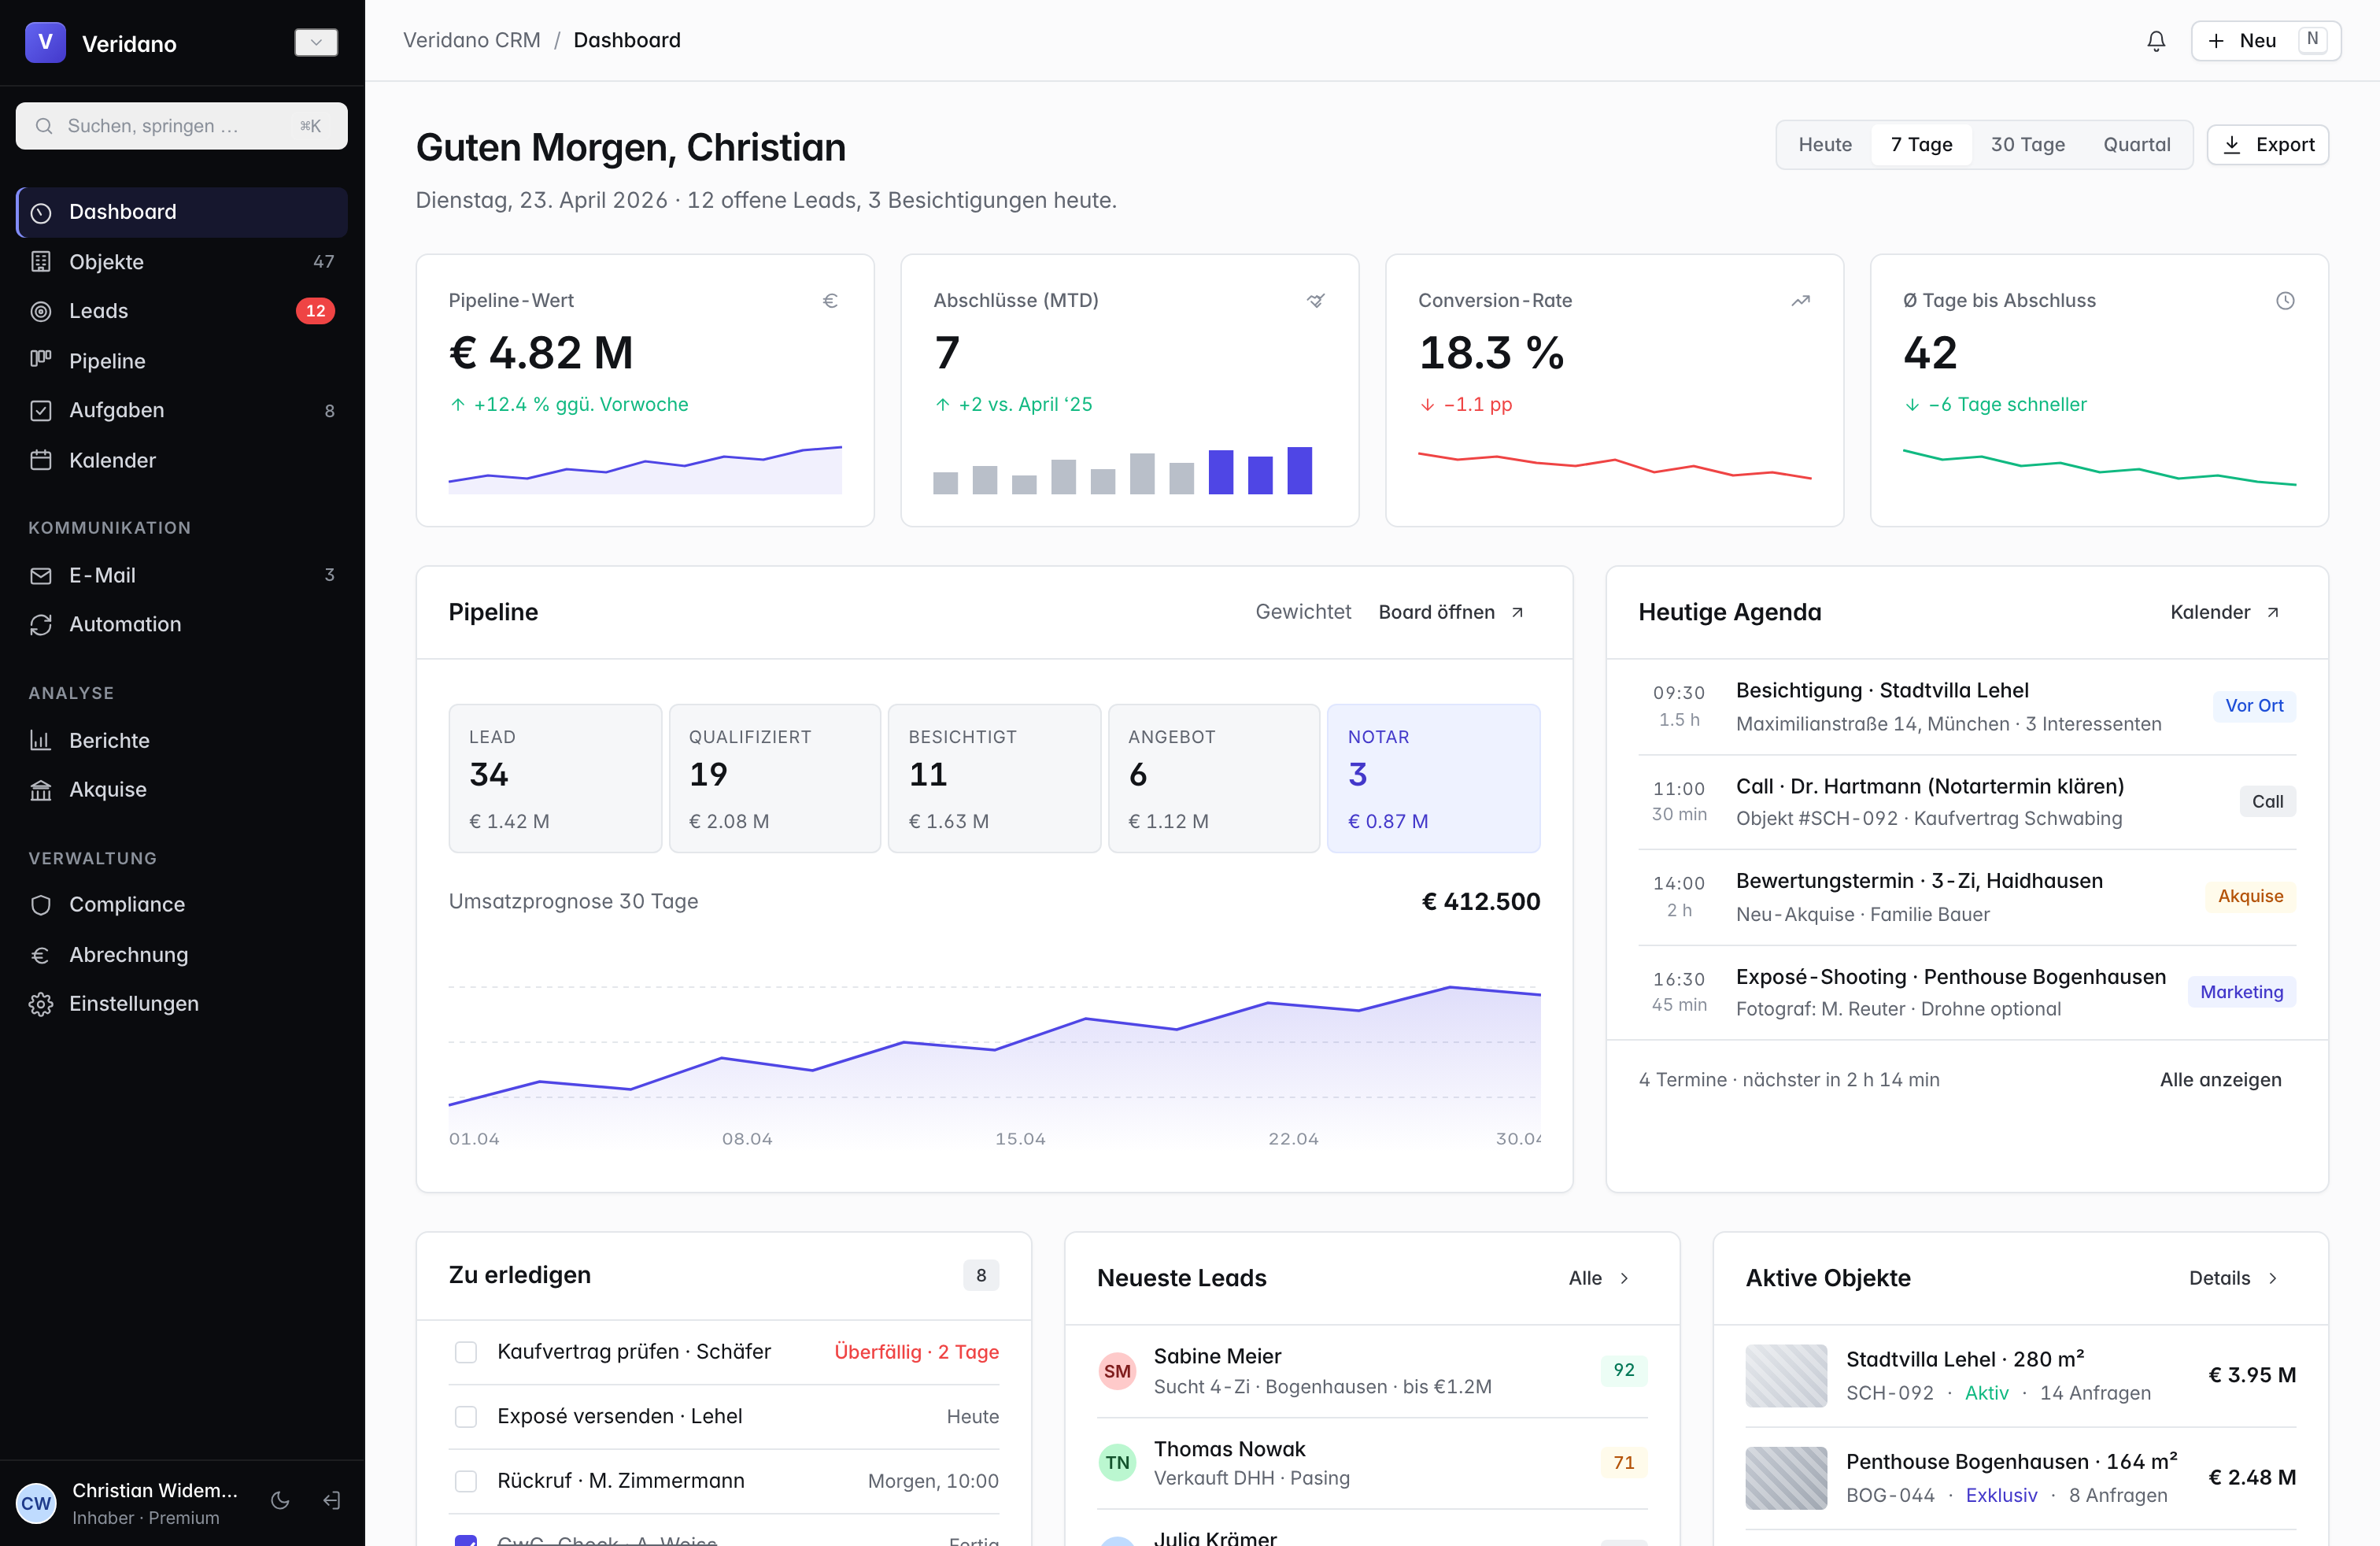Click the CW user avatar
This screenshot has height=1546, width=2380.
(x=36, y=1503)
